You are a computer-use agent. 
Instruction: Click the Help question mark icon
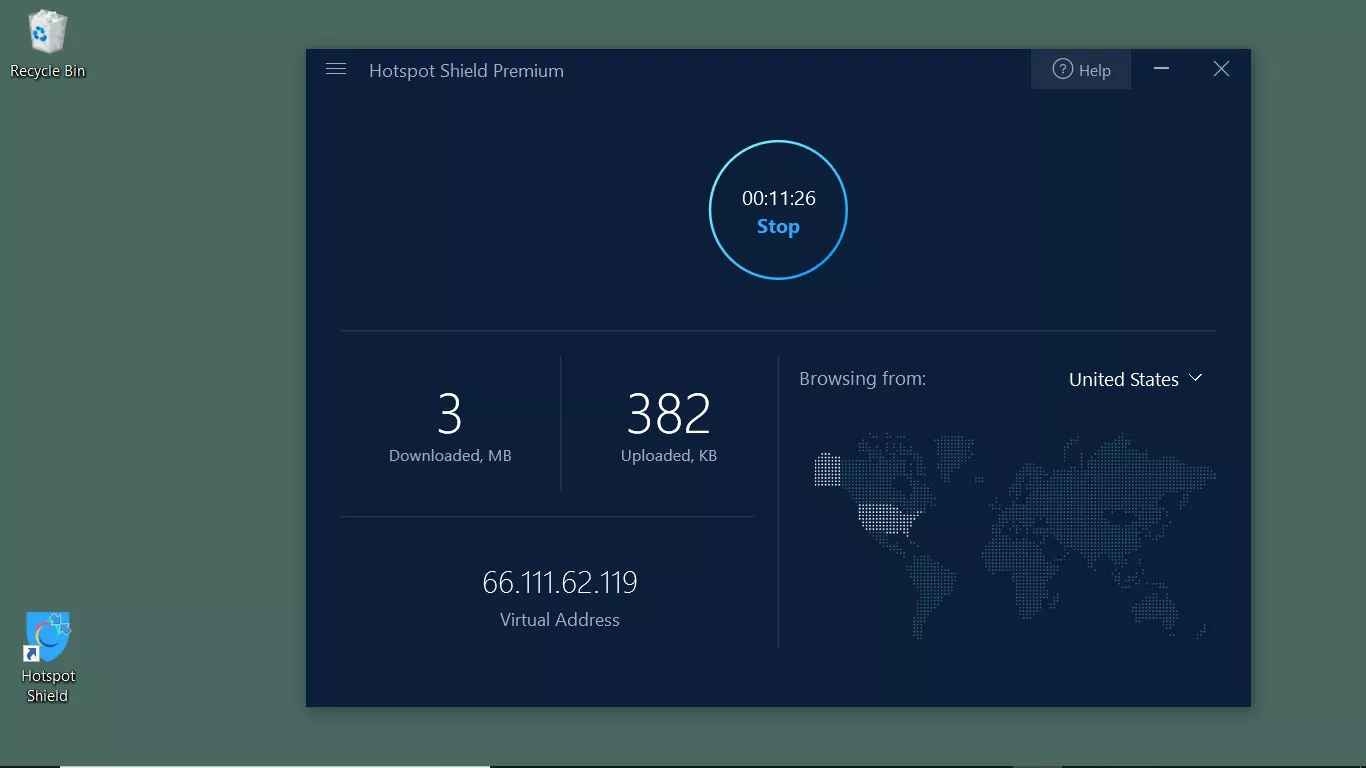point(1062,70)
